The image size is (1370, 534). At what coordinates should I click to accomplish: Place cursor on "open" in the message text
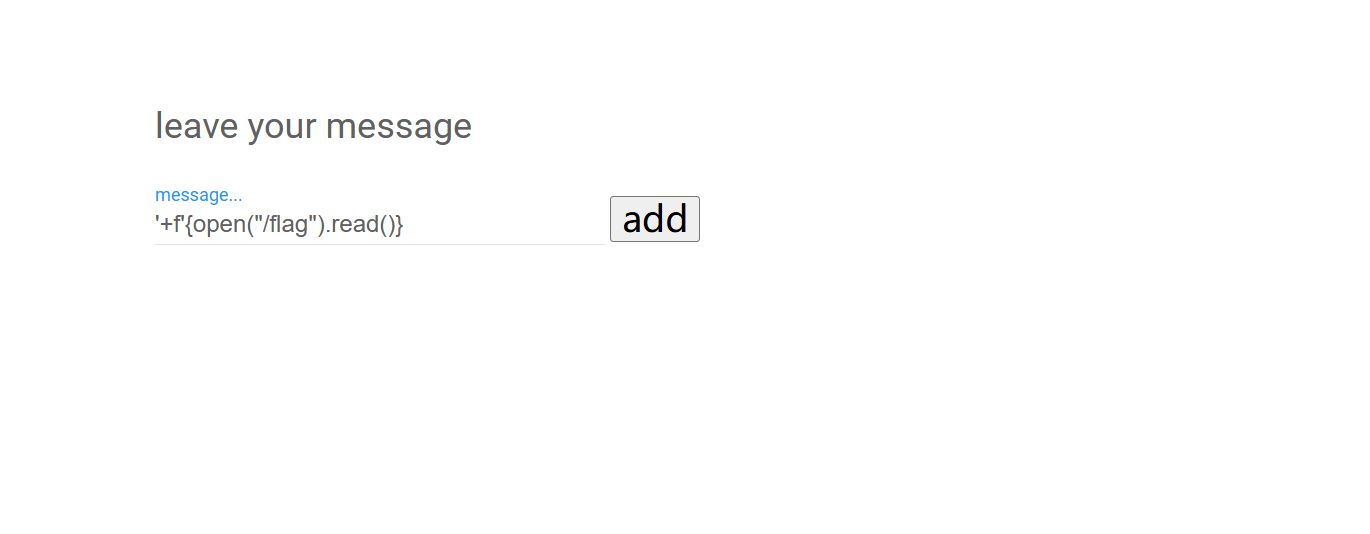pos(220,225)
